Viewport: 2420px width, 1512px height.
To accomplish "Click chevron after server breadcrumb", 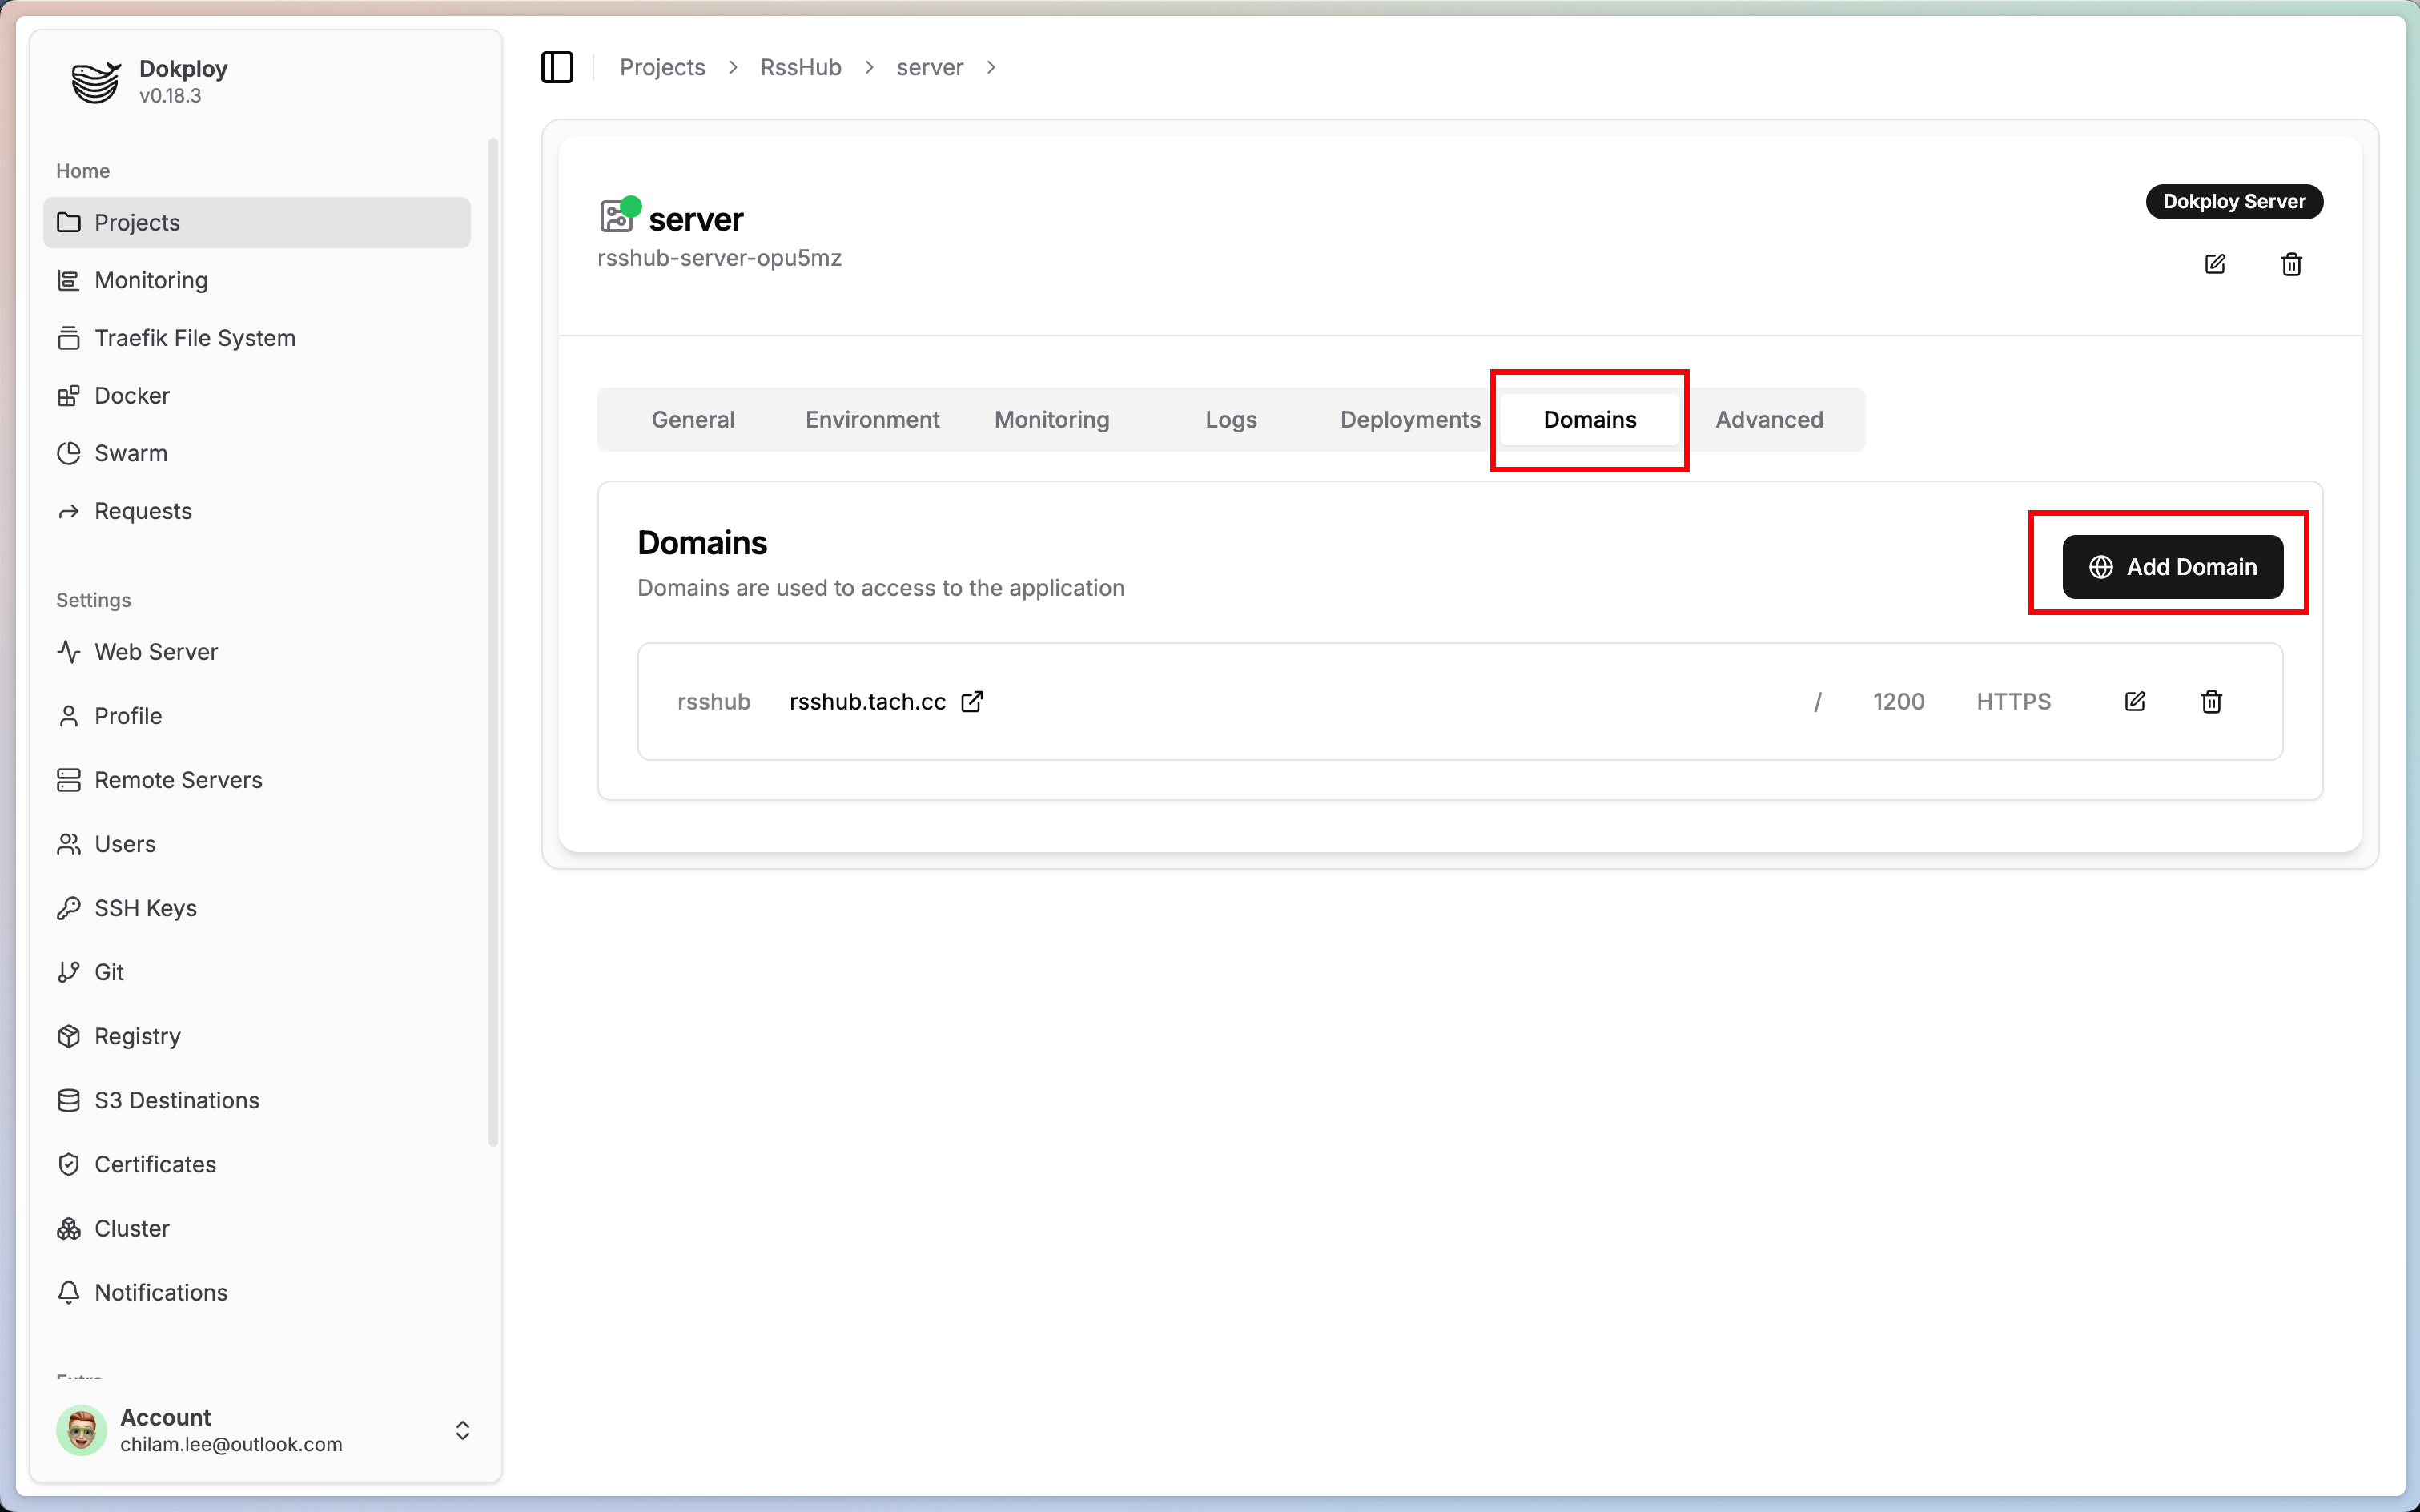I will coord(991,67).
